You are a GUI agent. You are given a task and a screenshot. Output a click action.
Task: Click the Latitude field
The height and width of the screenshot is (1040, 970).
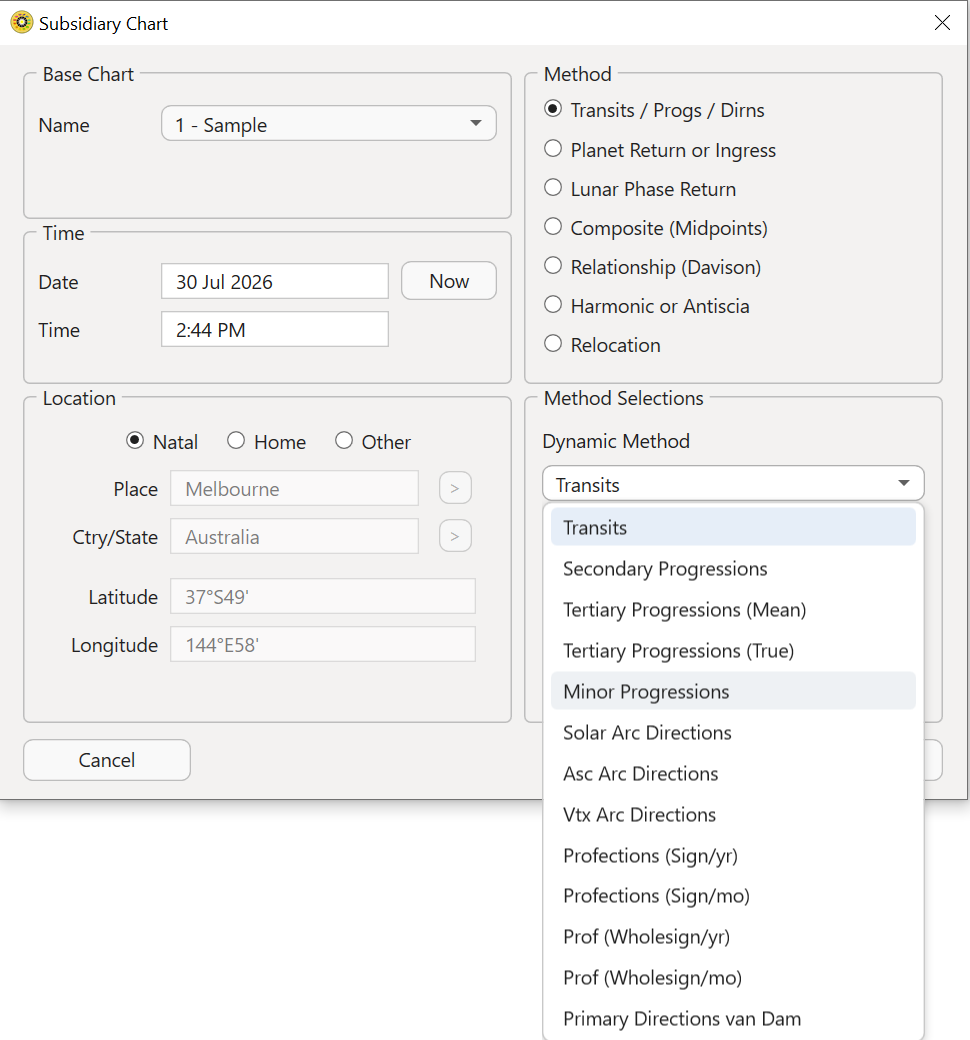[x=322, y=596]
